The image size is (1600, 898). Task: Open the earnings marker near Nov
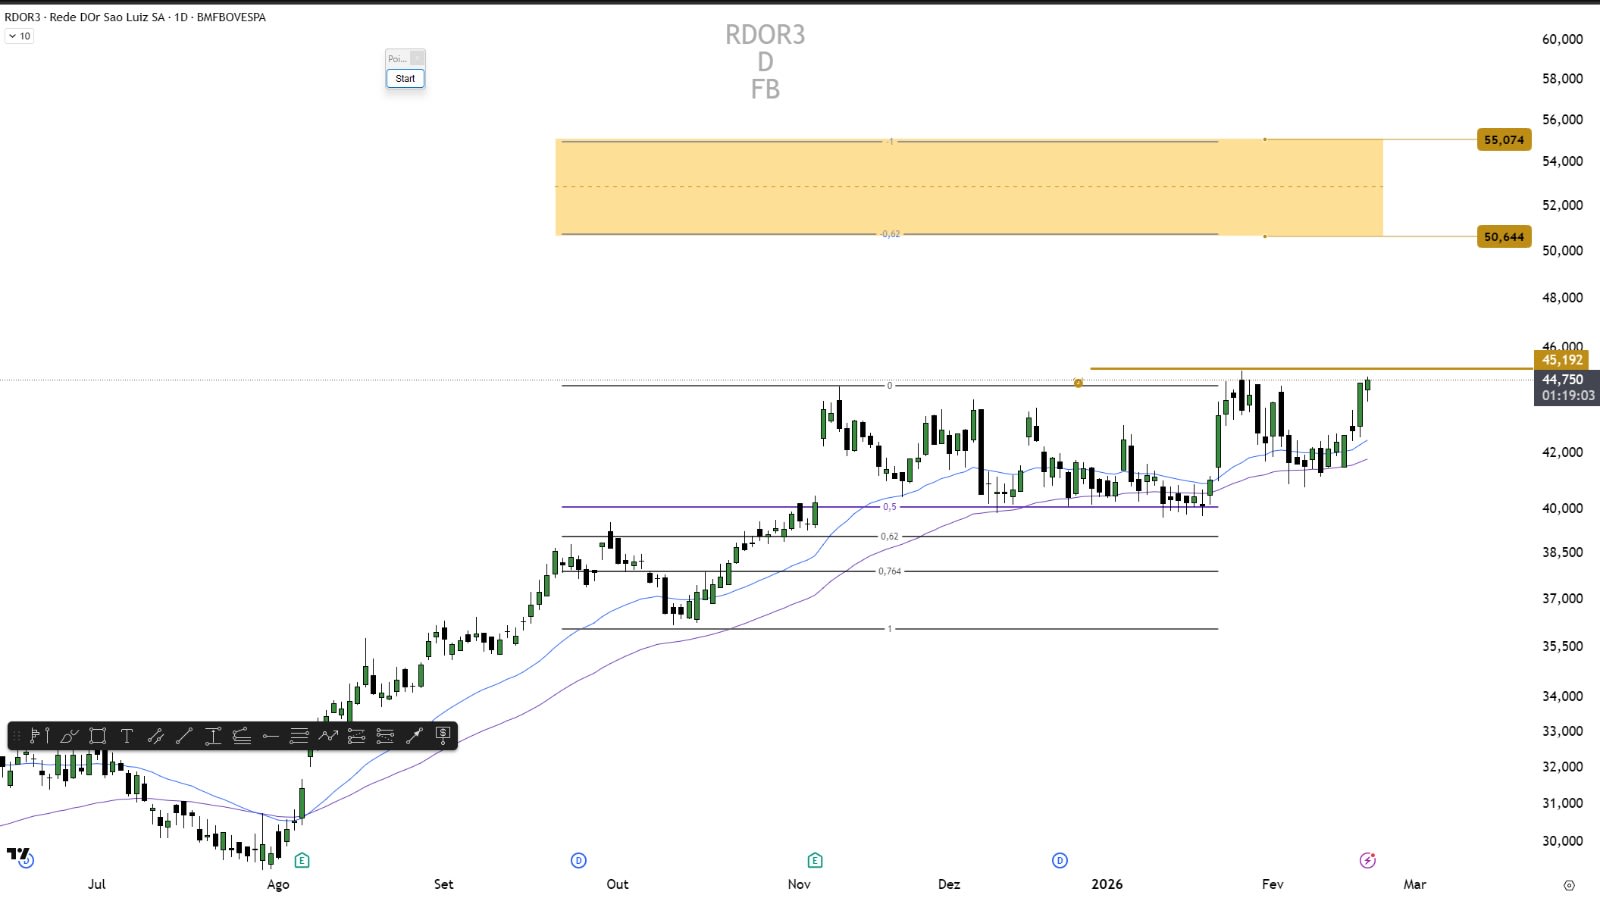pos(815,860)
